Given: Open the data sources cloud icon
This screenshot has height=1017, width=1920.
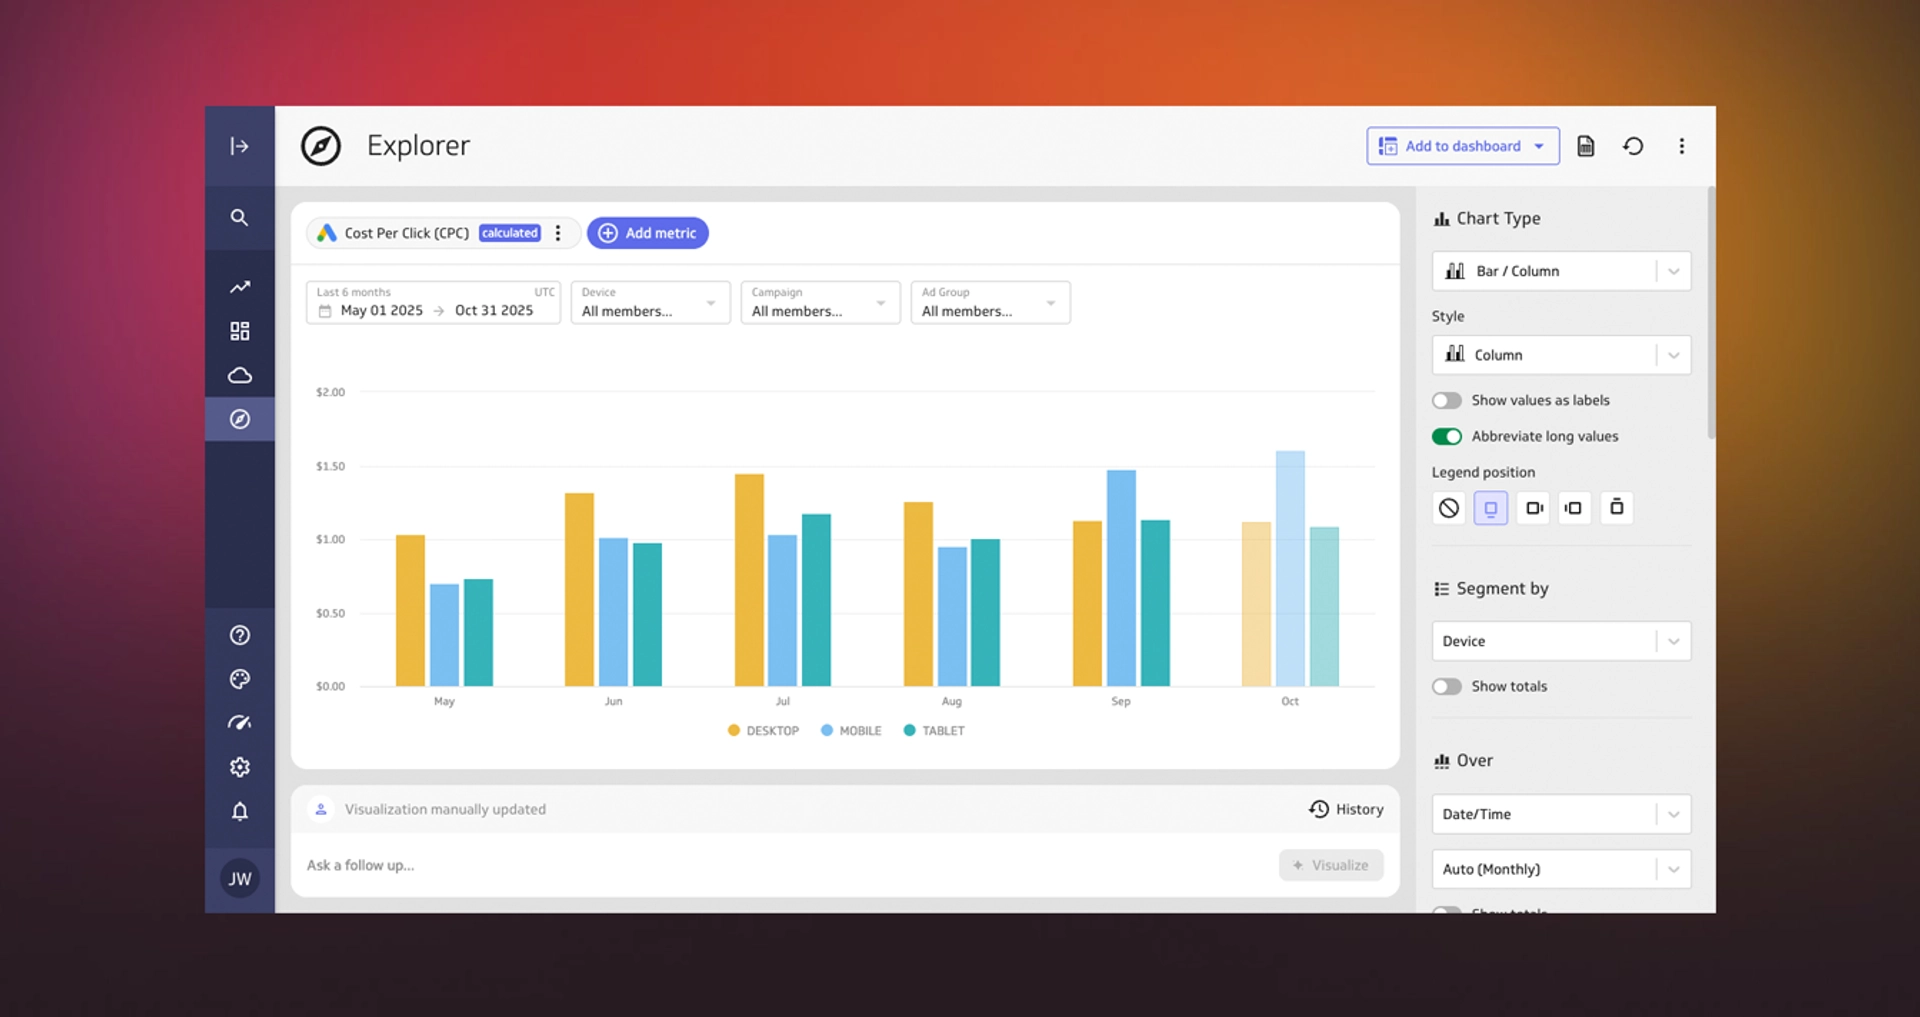Looking at the screenshot, I should tap(239, 374).
